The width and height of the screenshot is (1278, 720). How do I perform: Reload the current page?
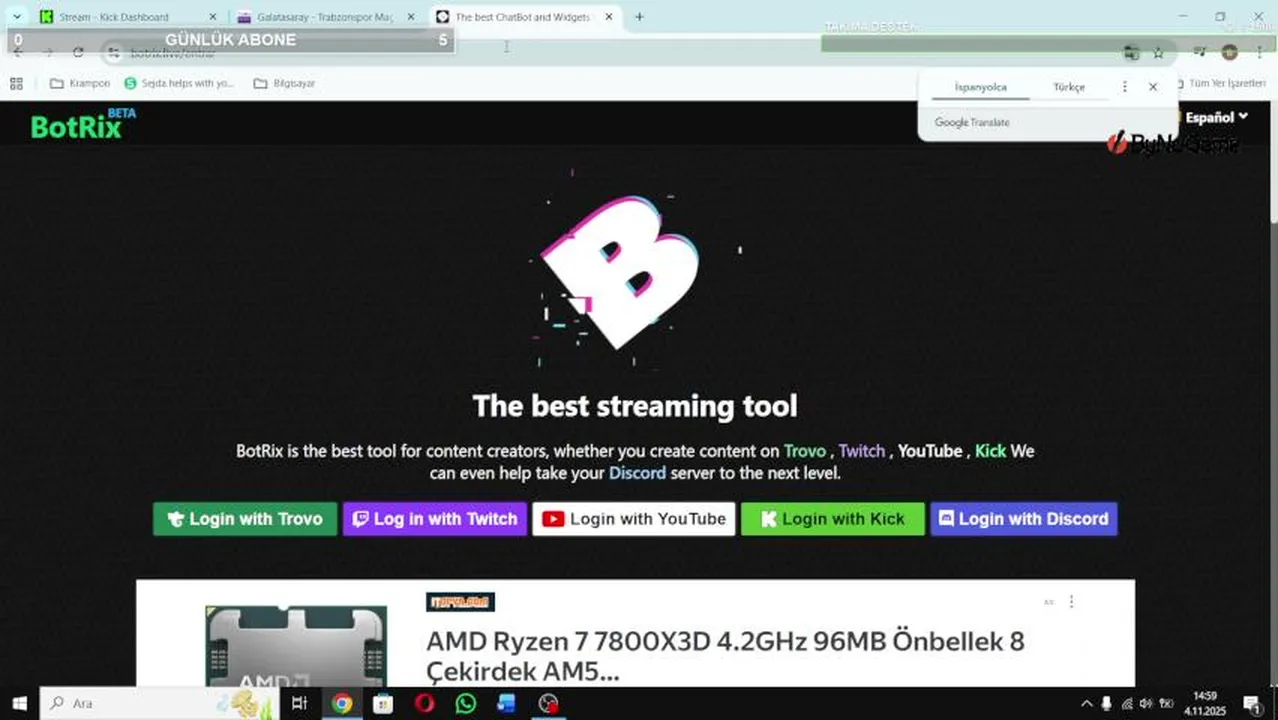tap(78, 52)
